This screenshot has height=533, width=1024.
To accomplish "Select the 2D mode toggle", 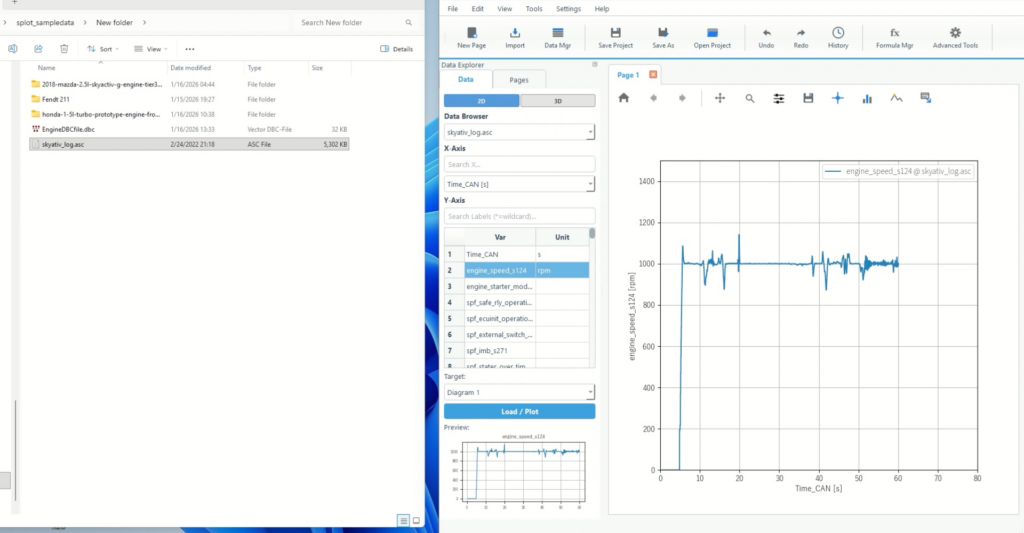I will 481,100.
